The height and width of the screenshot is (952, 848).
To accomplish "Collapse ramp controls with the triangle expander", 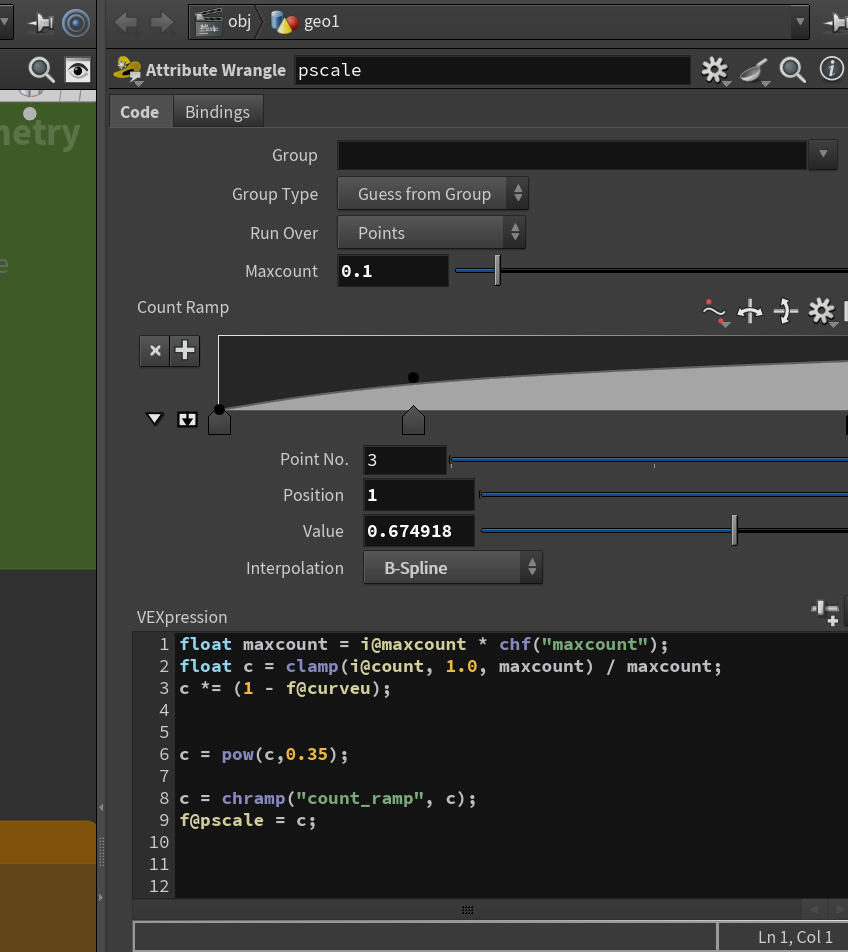I will pos(154,419).
